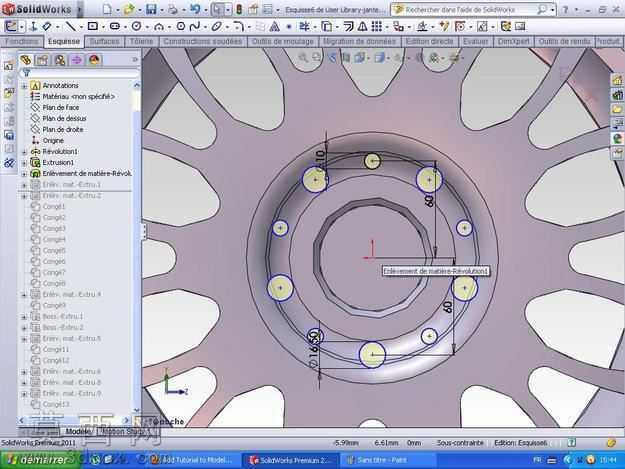This screenshot has width=625, height=469.
Task: Open the SolidWorks menu arrow beside the logo
Action: coord(79,9)
